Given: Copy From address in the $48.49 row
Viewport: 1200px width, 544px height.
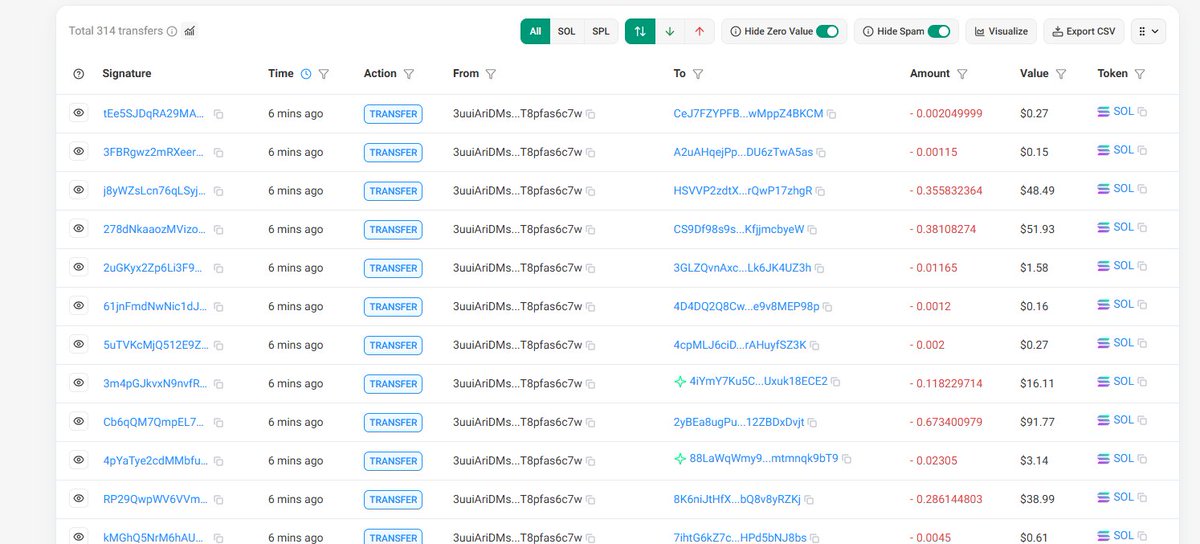Looking at the screenshot, I should [x=591, y=191].
